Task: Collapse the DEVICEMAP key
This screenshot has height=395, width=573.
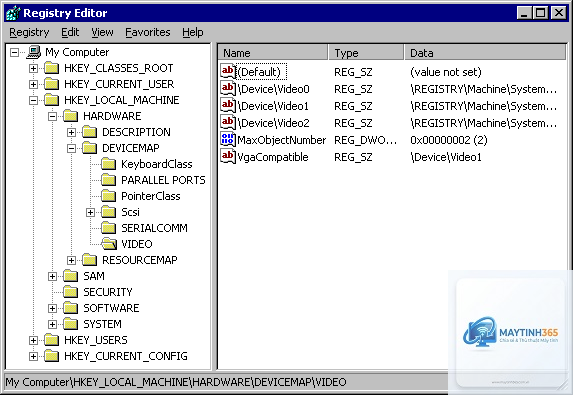Action: [x=71, y=148]
